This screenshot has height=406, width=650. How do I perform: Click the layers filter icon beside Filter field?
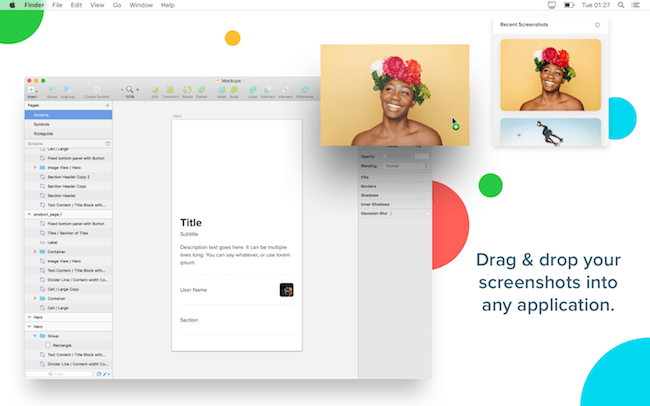point(99,374)
